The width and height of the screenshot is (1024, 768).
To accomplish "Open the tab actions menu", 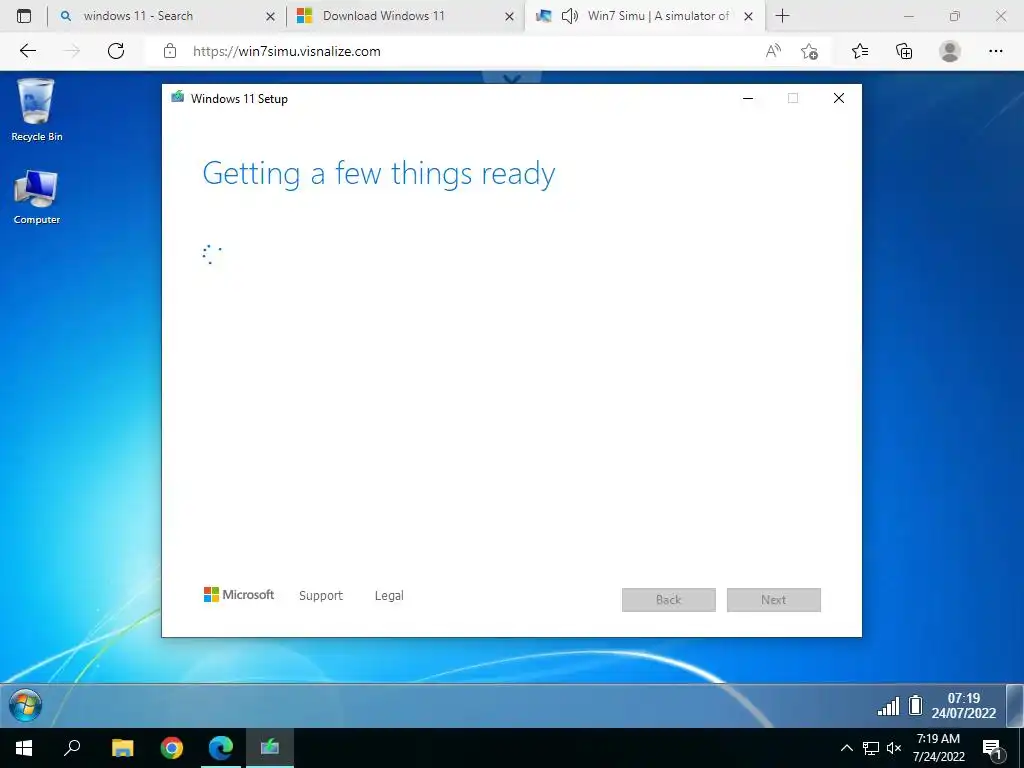I will pyautogui.click(x=24, y=16).
